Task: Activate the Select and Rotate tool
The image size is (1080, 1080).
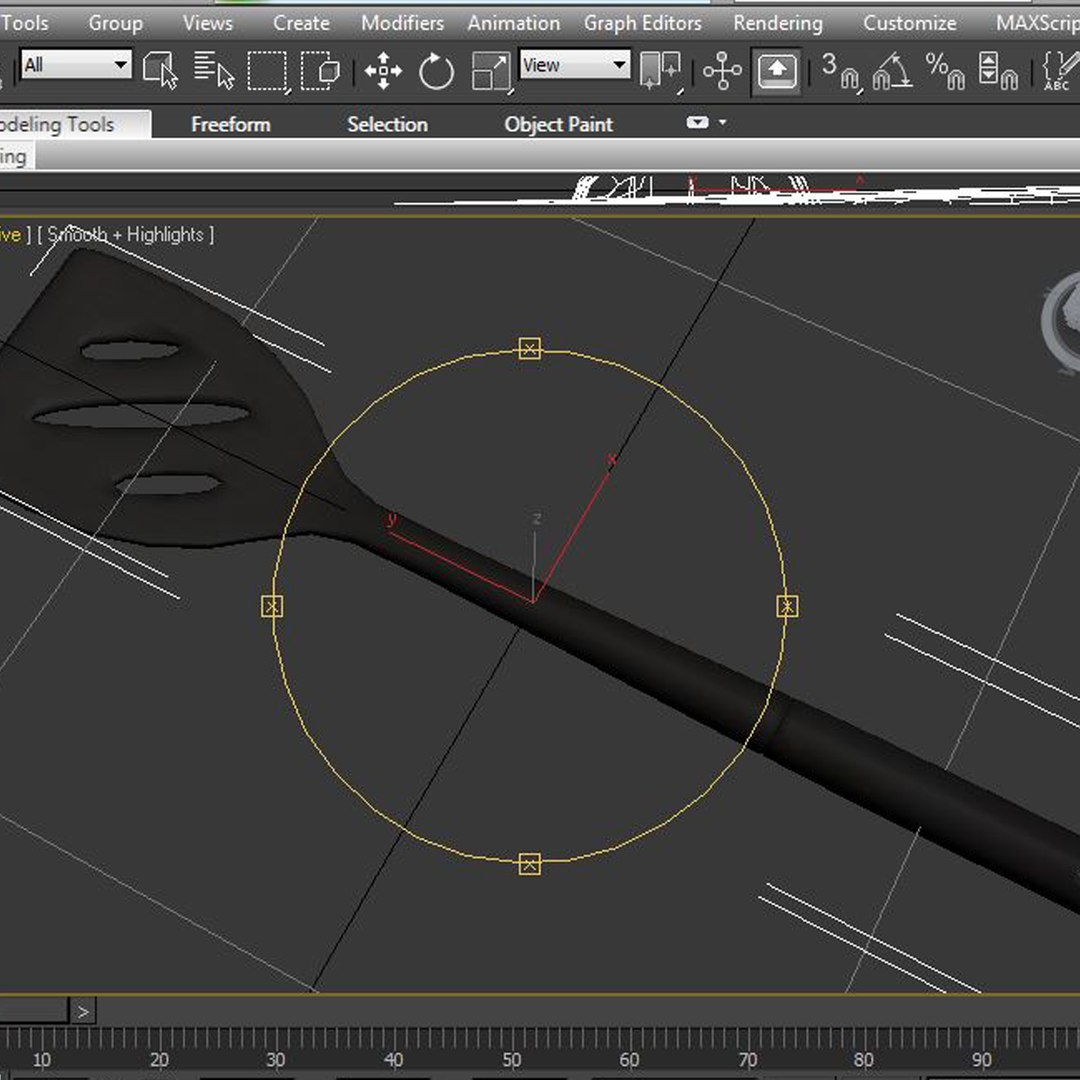Action: click(436, 70)
